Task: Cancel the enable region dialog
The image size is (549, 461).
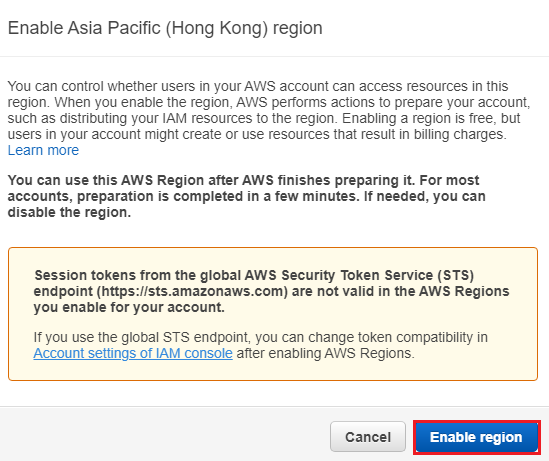Action: point(368,436)
